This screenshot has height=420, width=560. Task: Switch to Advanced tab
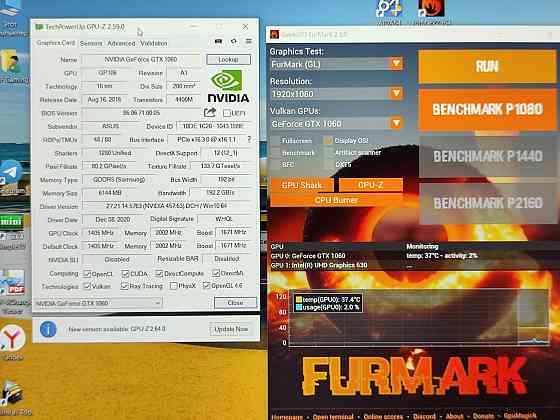point(121,43)
